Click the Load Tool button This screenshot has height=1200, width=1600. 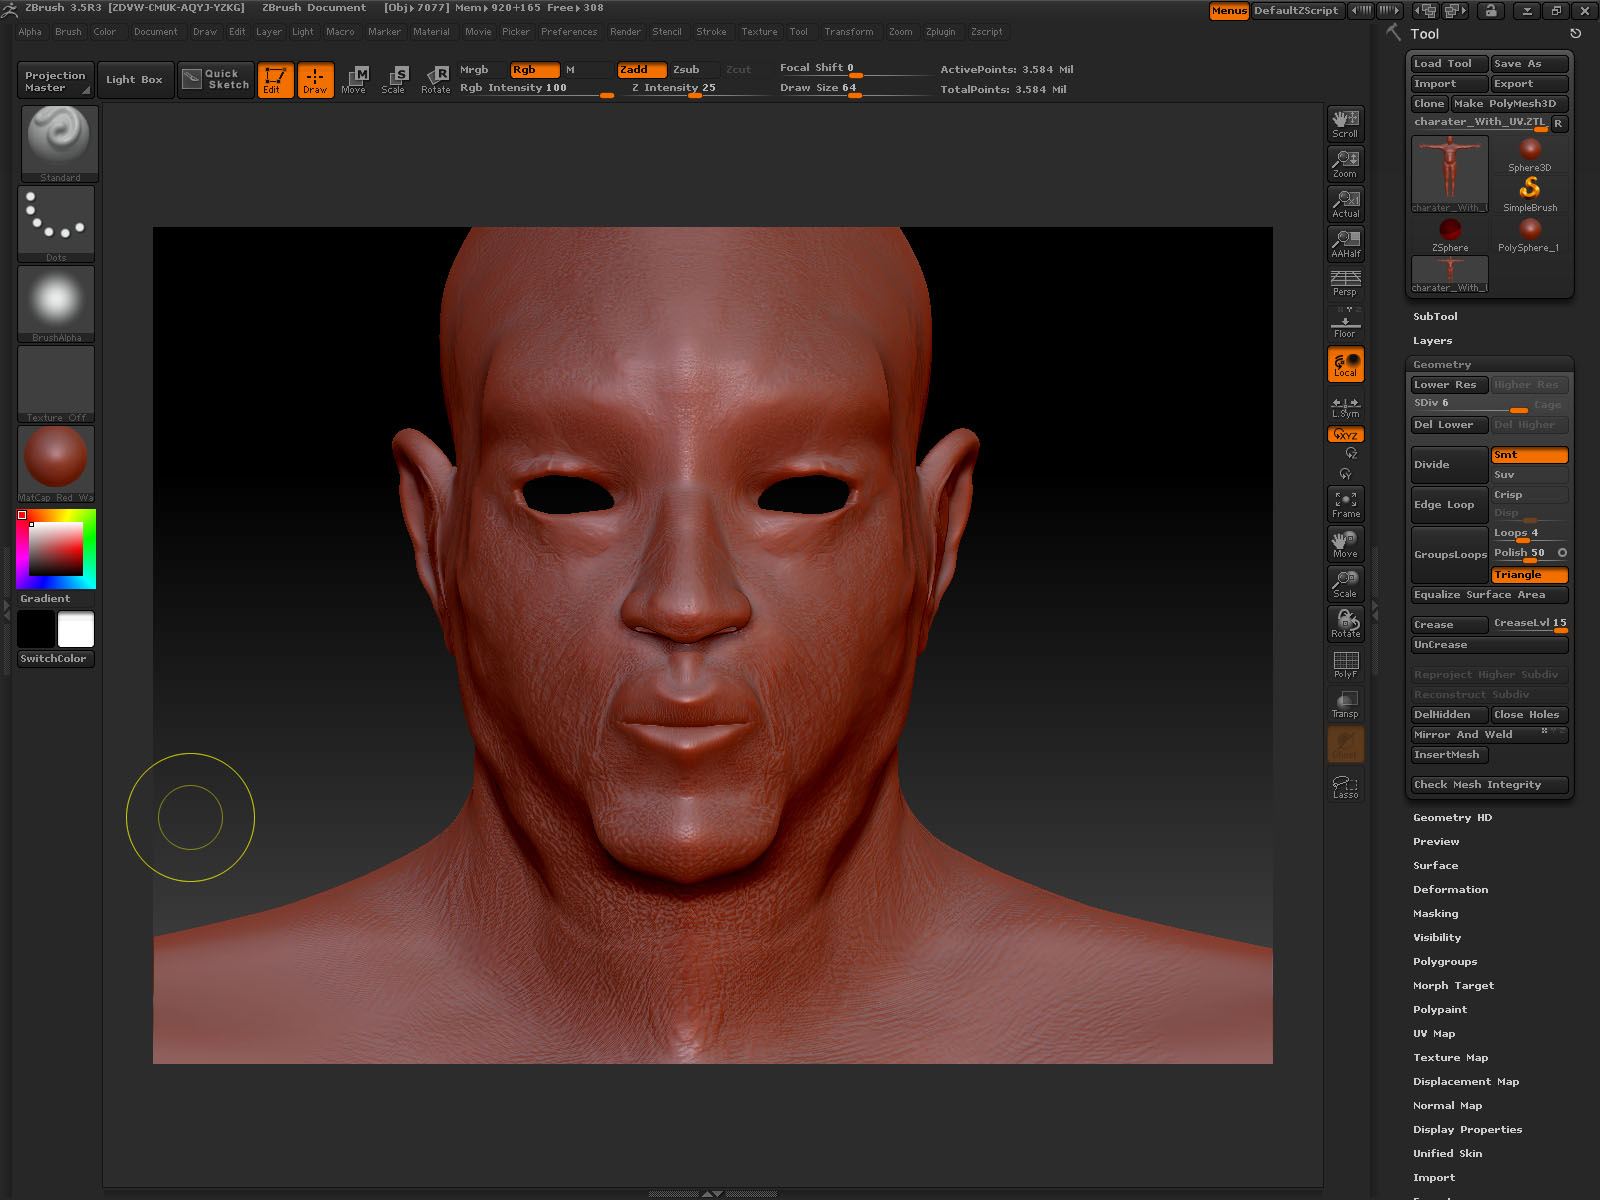tap(1449, 64)
